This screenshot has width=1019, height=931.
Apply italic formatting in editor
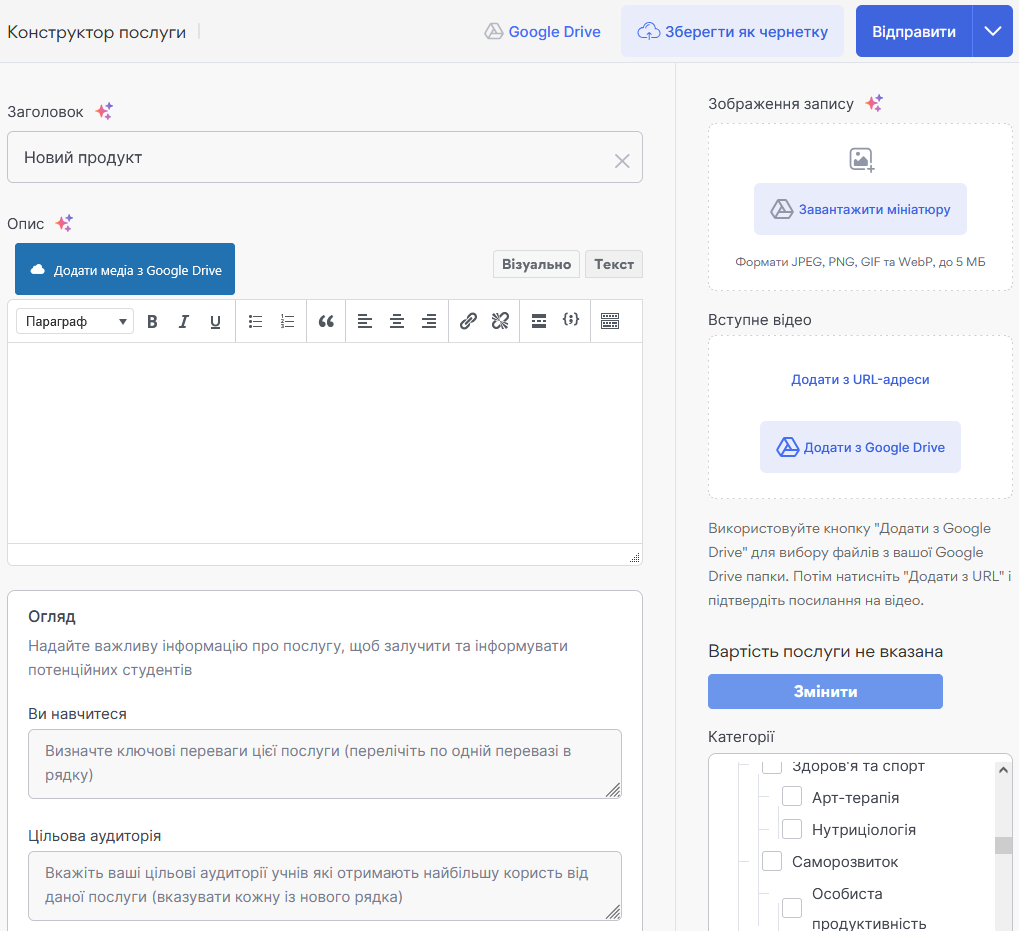point(184,321)
